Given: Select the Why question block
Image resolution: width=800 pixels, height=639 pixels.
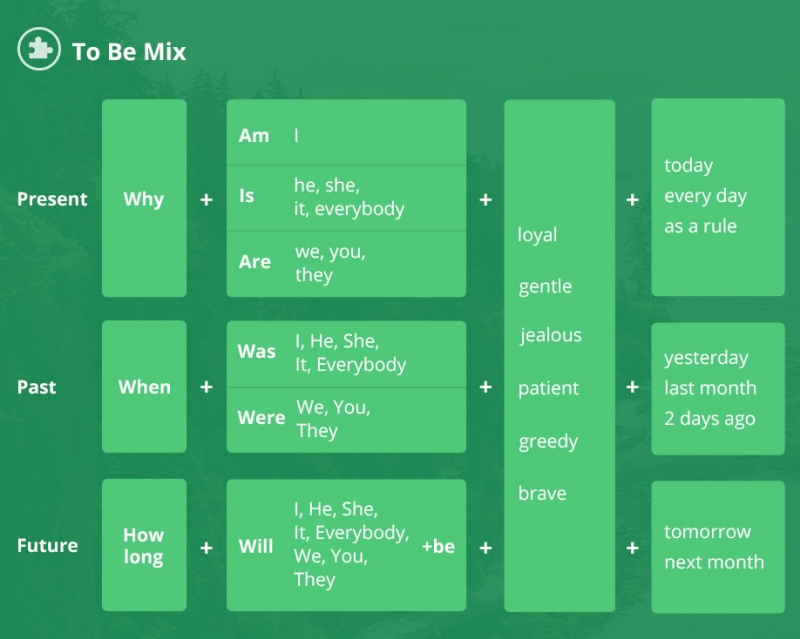Looking at the screenshot, I should pyautogui.click(x=144, y=198).
